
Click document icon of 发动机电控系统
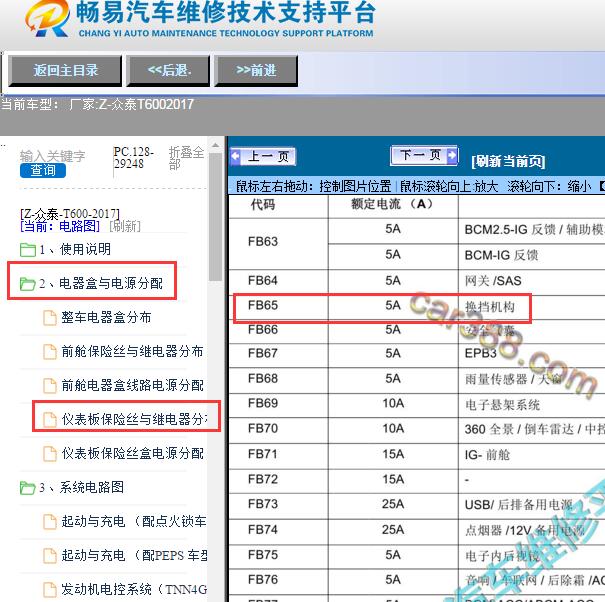click(50, 589)
